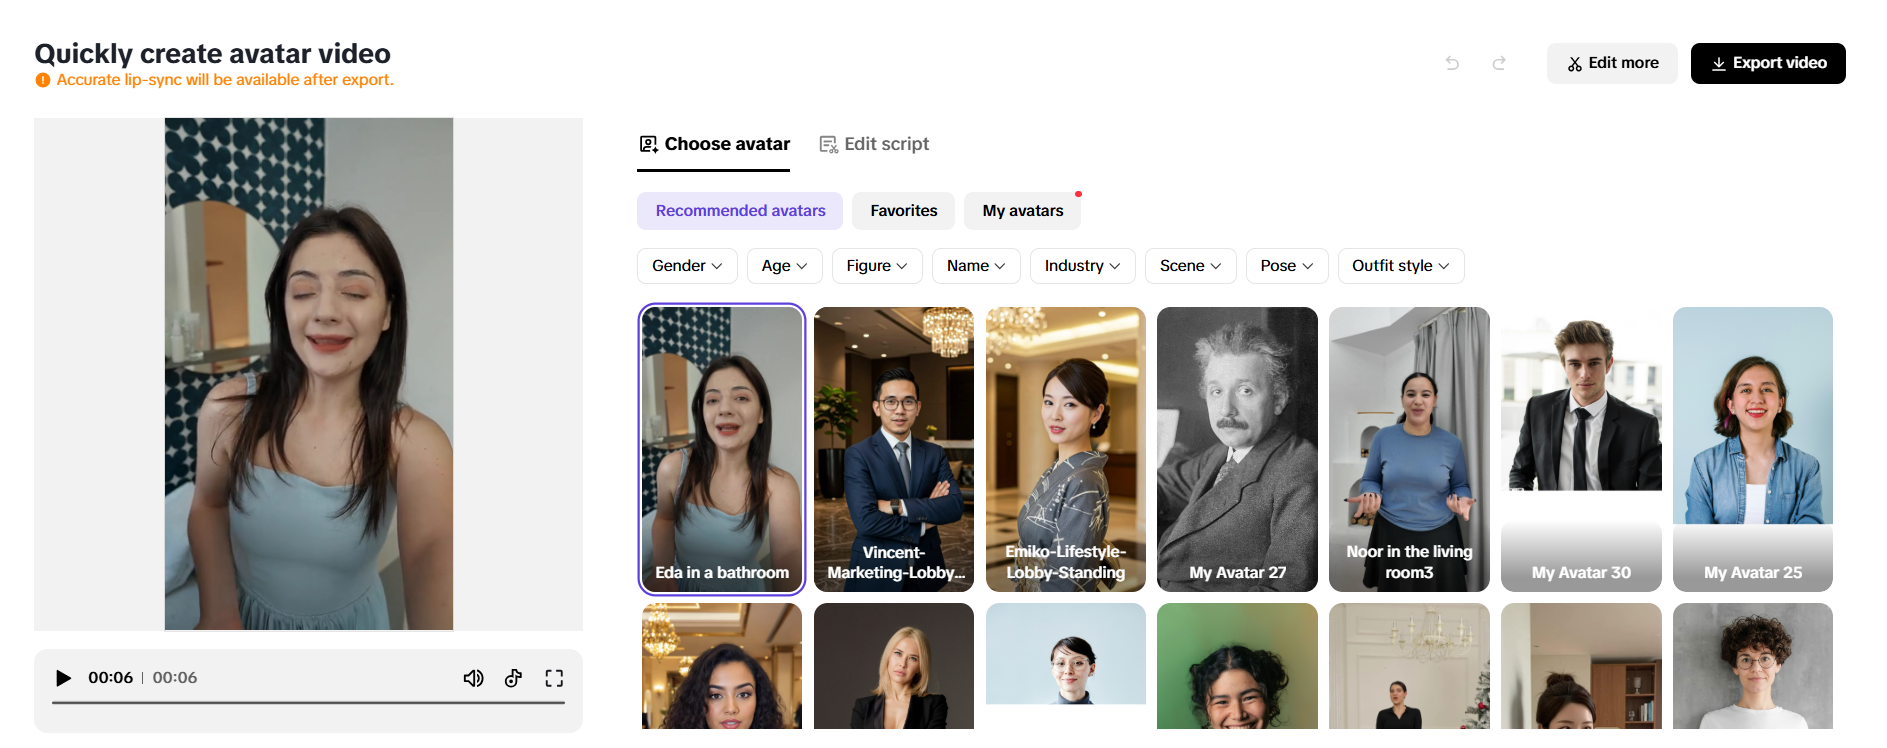Screen dimensions: 1887x748
Task: Click the scissors Edit more button
Action: [x=1612, y=63]
